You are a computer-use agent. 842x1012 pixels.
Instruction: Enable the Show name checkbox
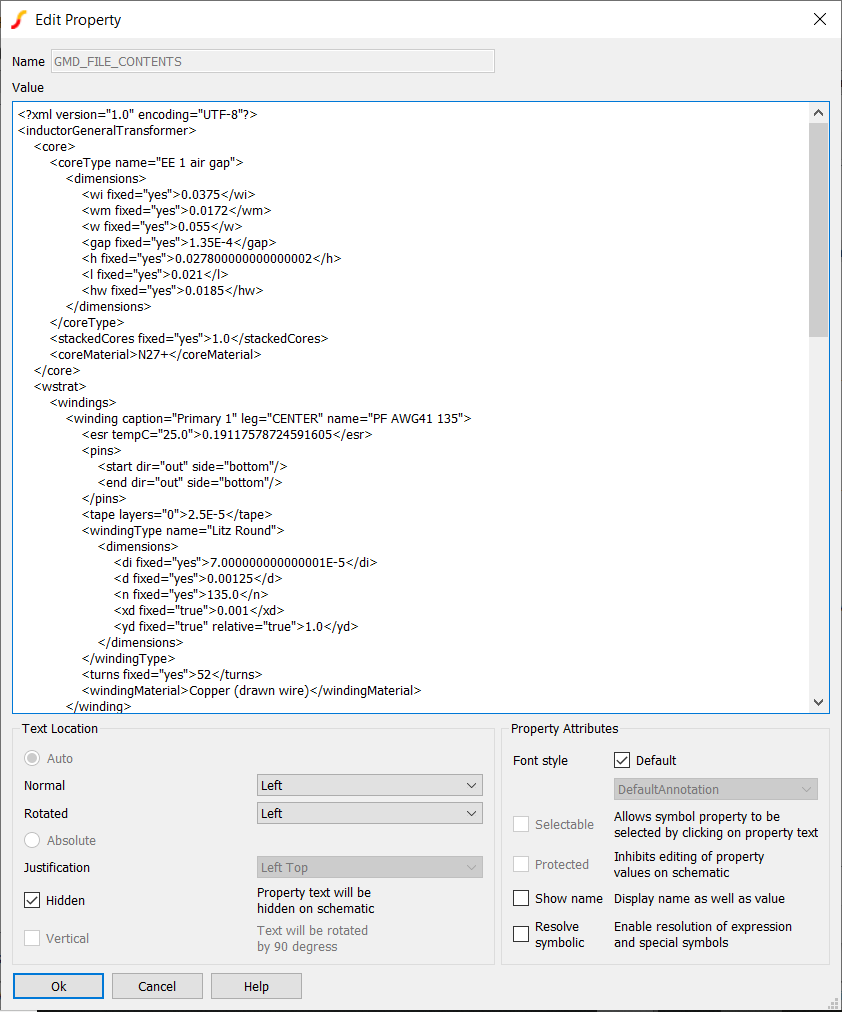tap(521, 898)
